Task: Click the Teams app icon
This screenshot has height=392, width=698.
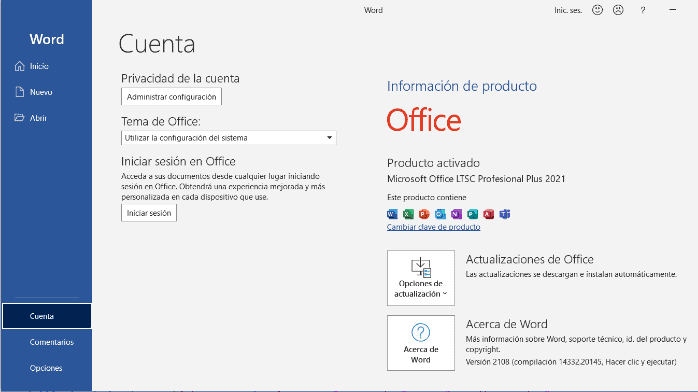Action: coord(504,214)
